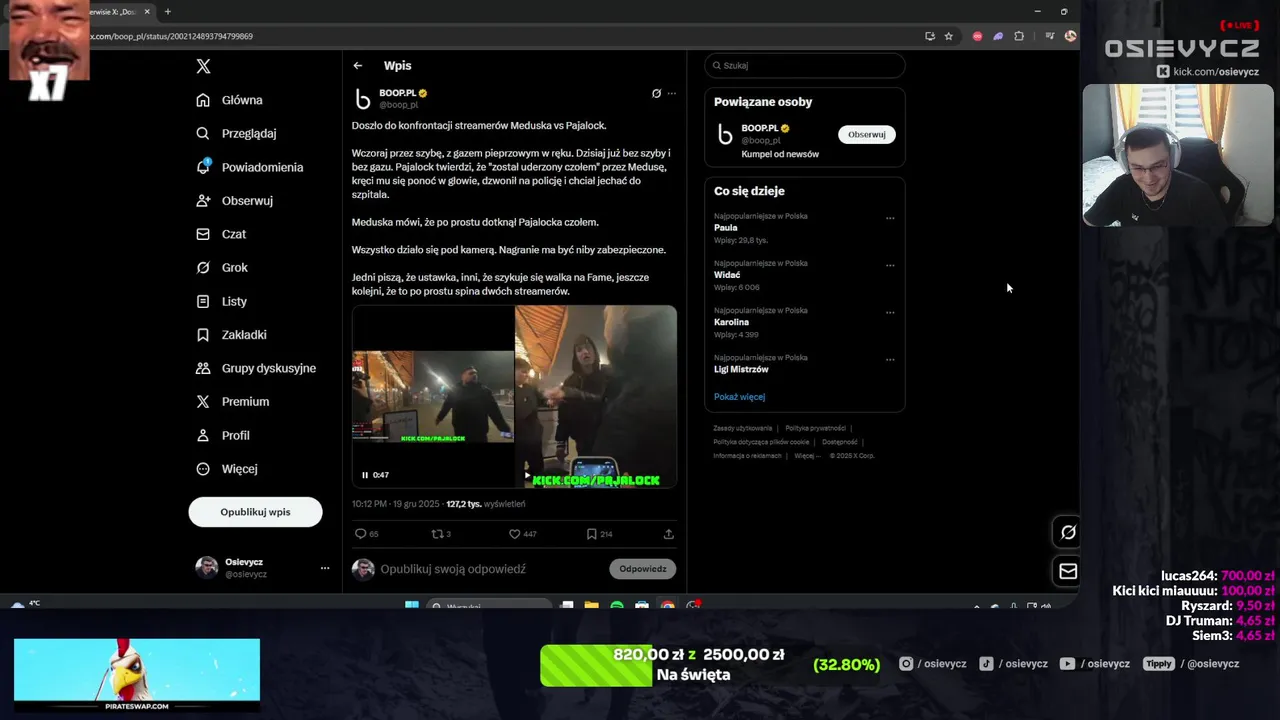Open a new browser tab
This screenshot has width=1280, height=720.
click(167, 12)
